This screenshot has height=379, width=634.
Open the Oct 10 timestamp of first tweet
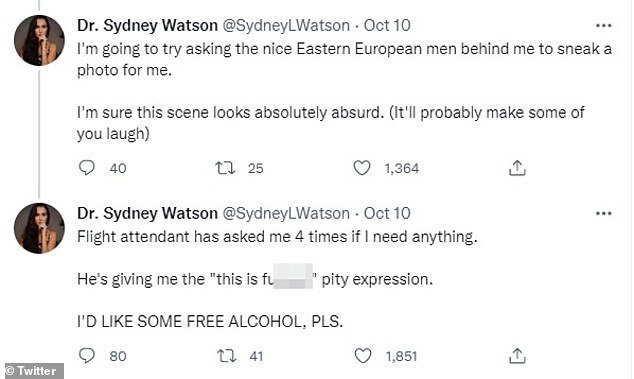pyautogui.click(x=387, y=25)
